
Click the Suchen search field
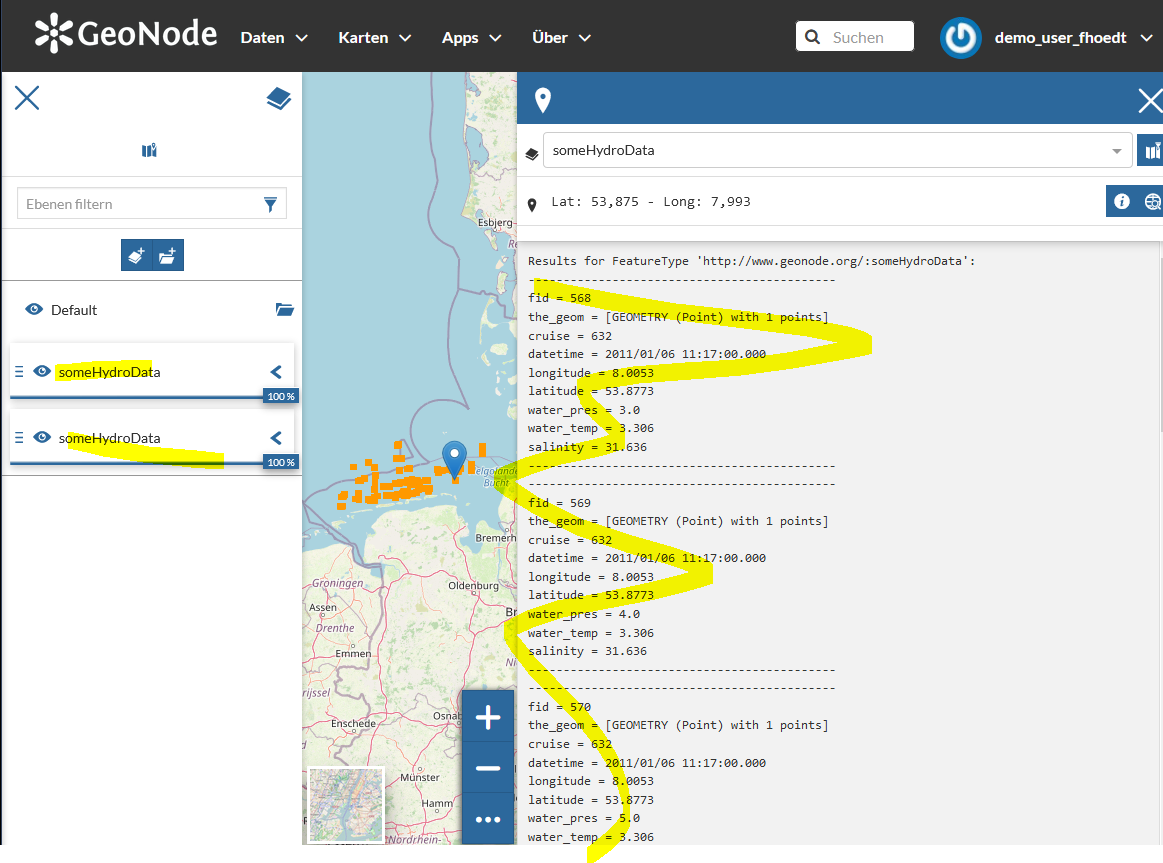coord(855,36)
